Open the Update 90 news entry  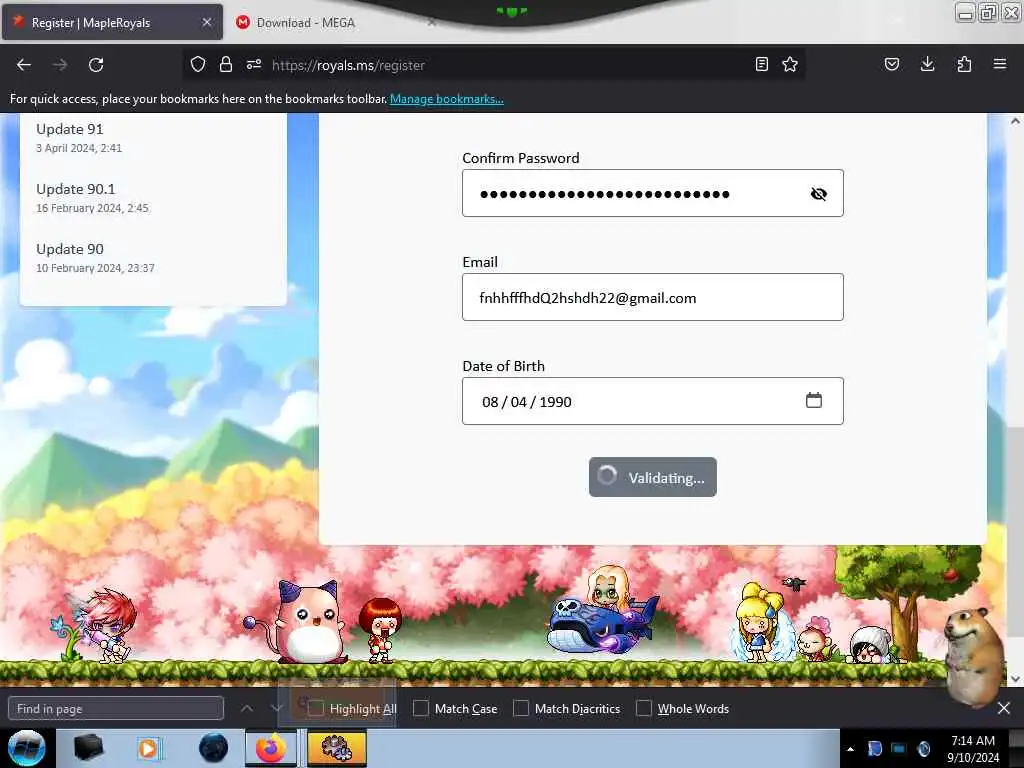(70, 249)
